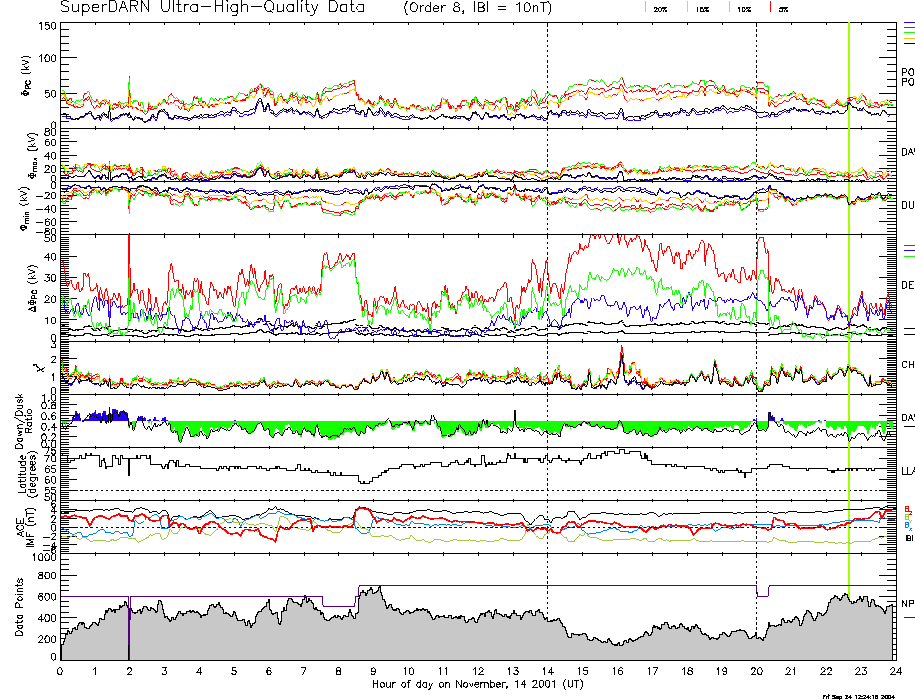This screenshot has height=700, width=915.
Task: Click the 5% red legend marker
Action: (x=771, y=8)
